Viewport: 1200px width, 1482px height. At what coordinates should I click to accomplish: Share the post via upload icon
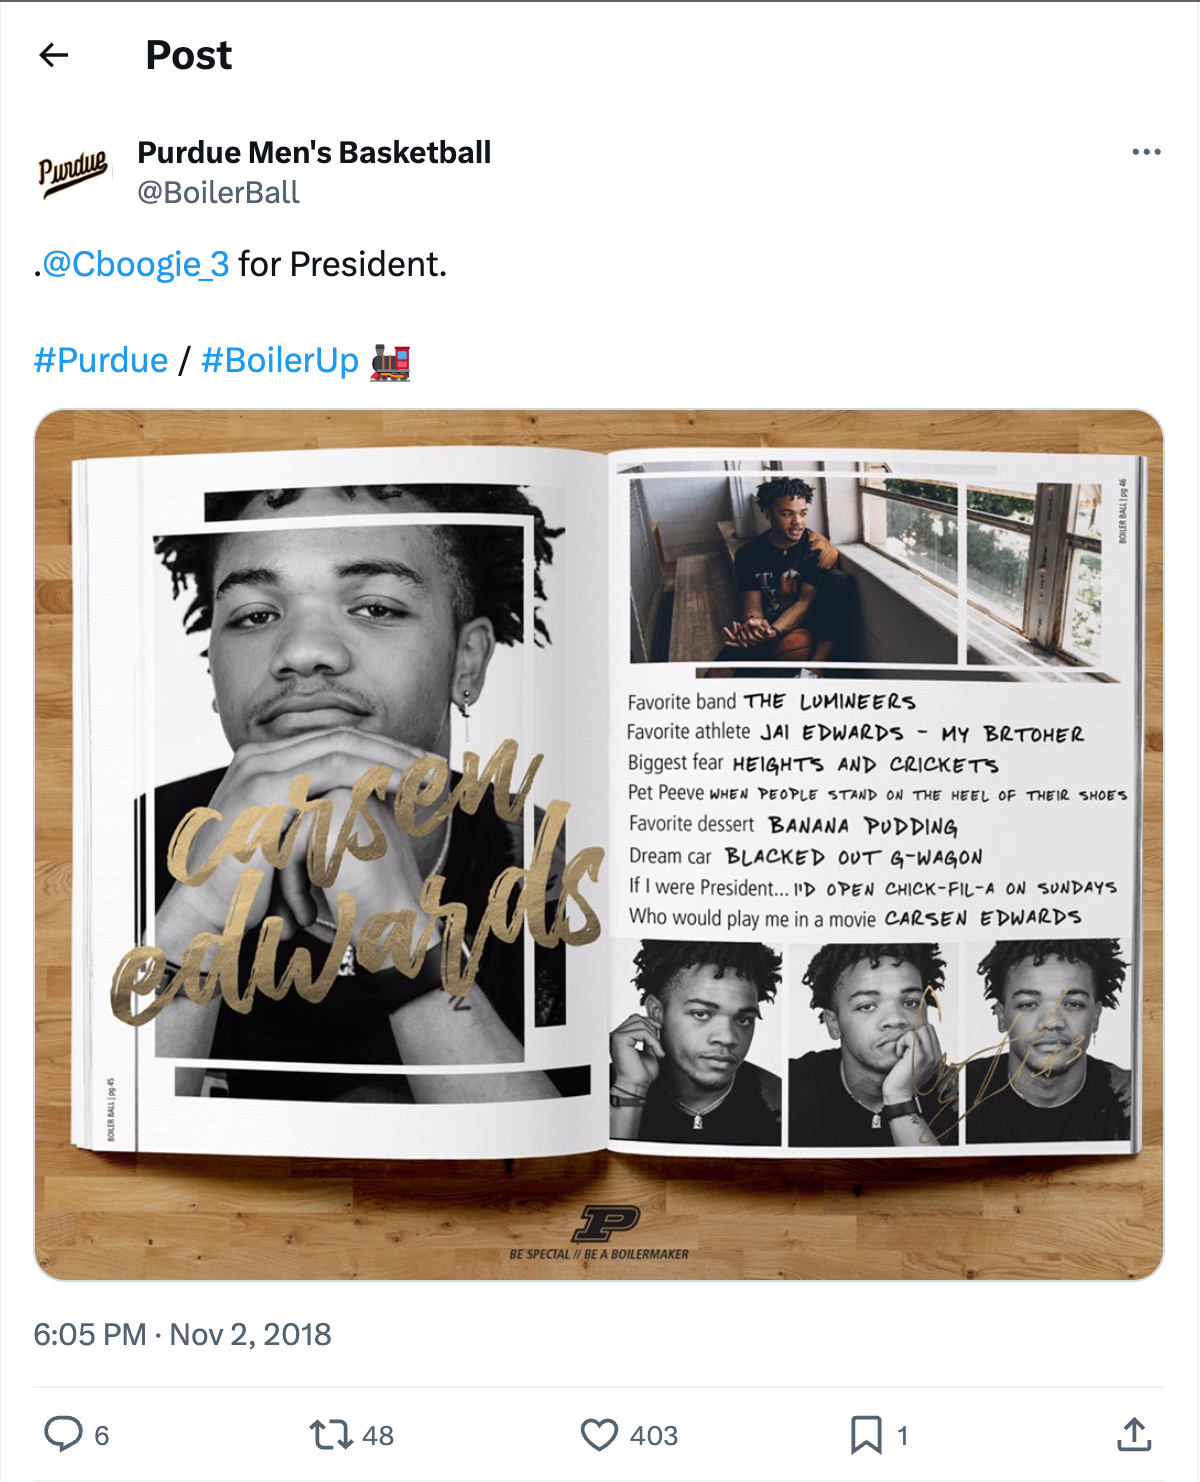1134,1434
